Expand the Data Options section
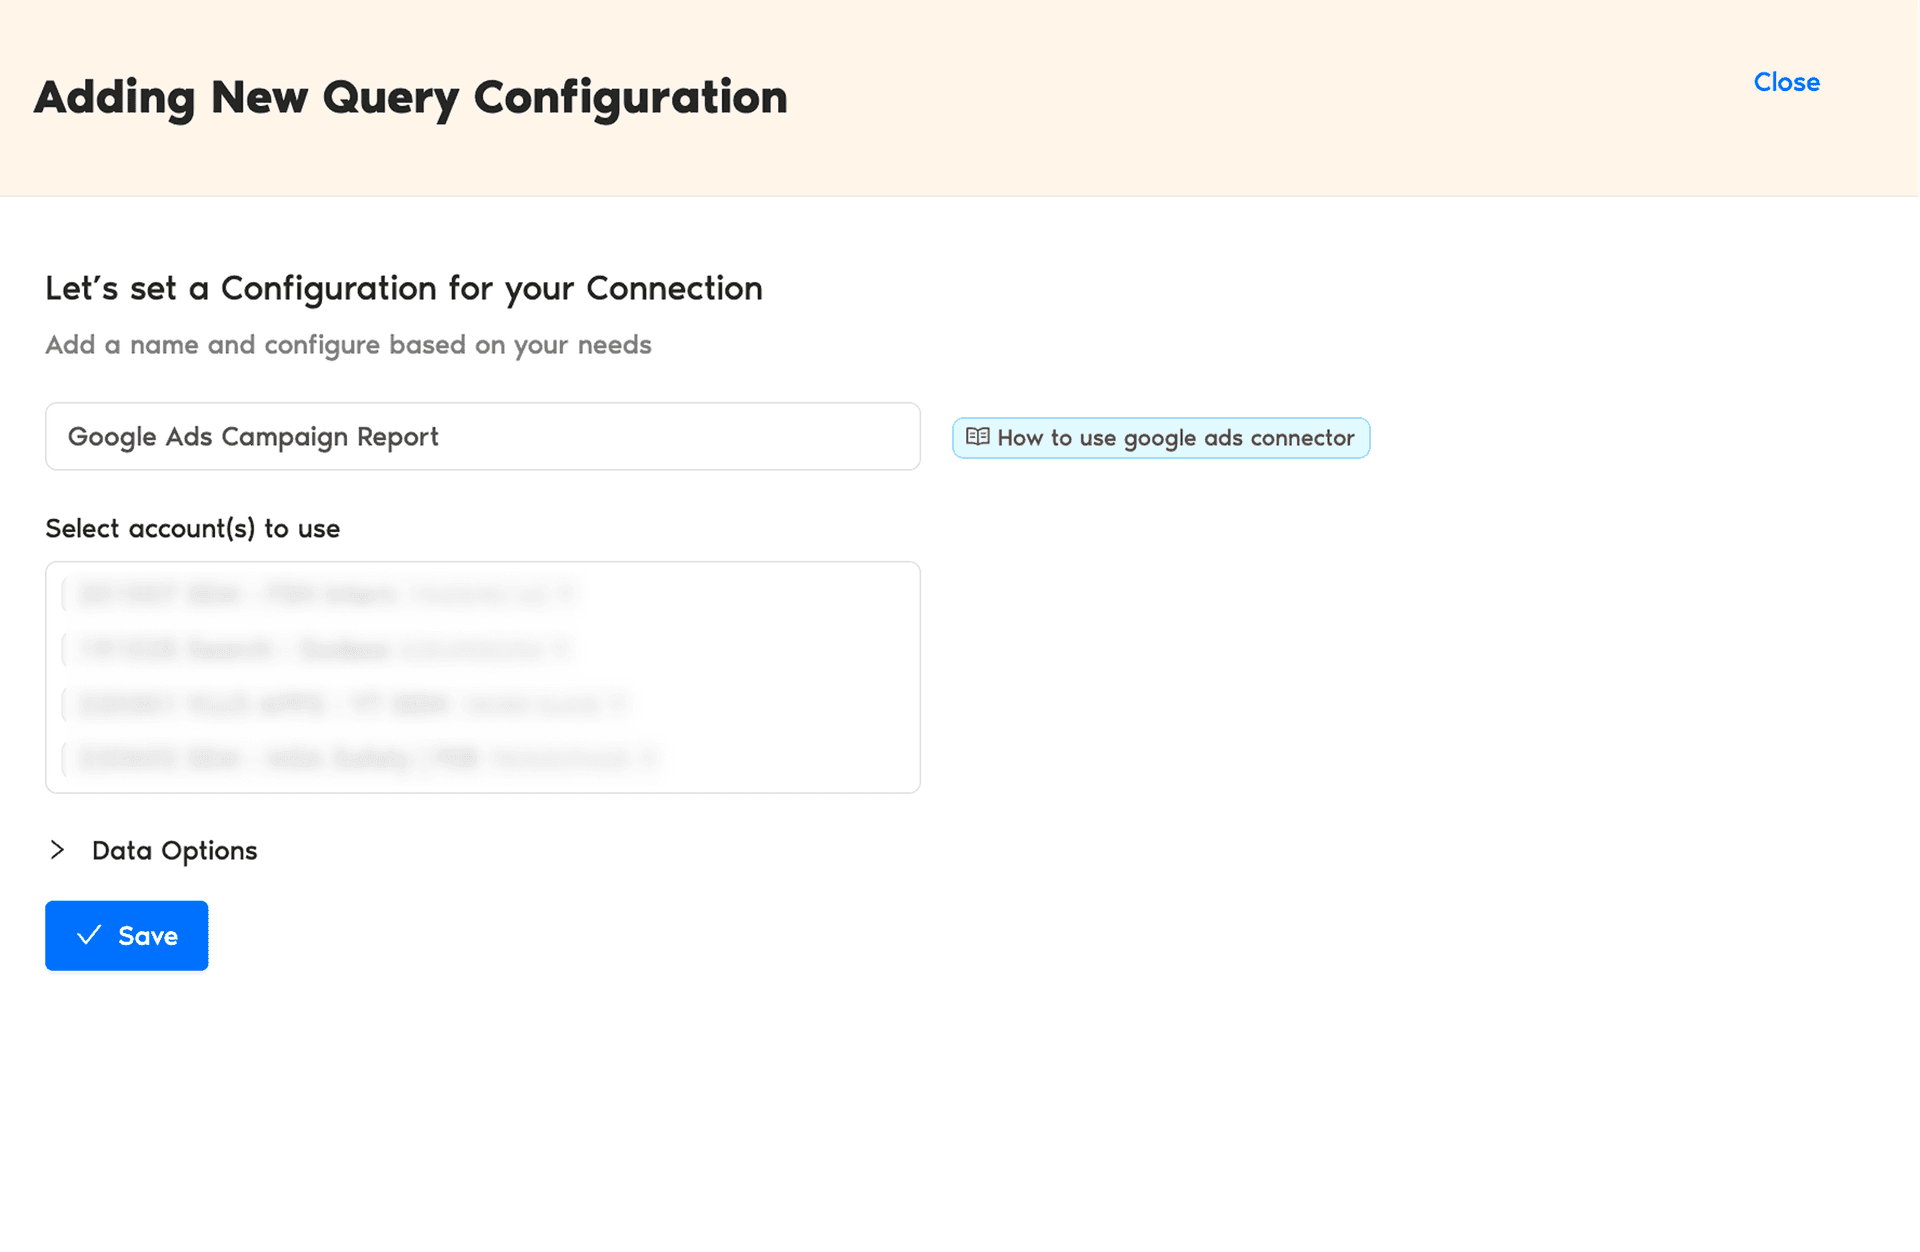1920x1252 pixels. coord(174,850)
